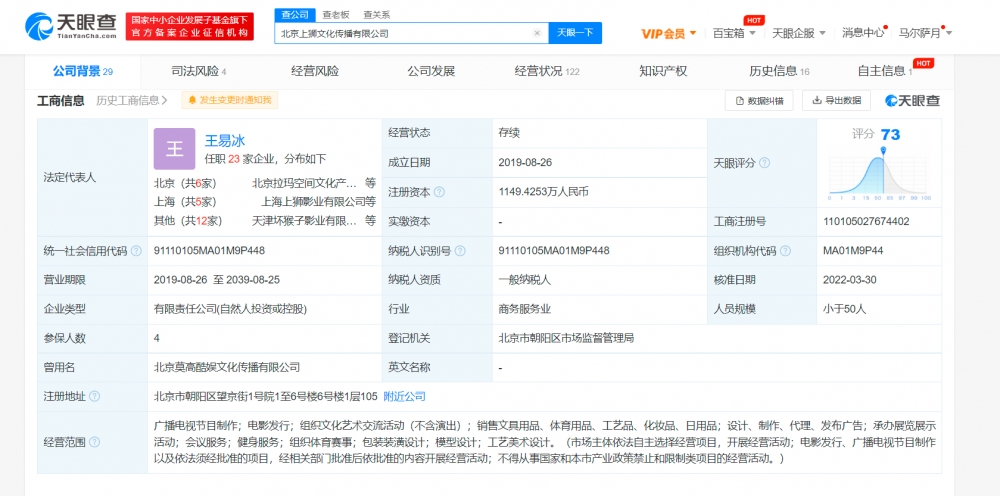The image size is (1000, 496).
Task: Click the 数据纠错 button
Action: (758, 100)
